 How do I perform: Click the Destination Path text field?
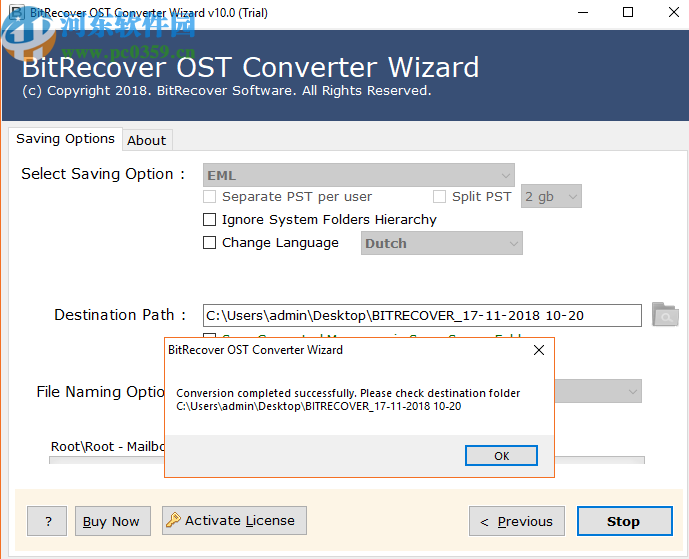tap(422, 316)
